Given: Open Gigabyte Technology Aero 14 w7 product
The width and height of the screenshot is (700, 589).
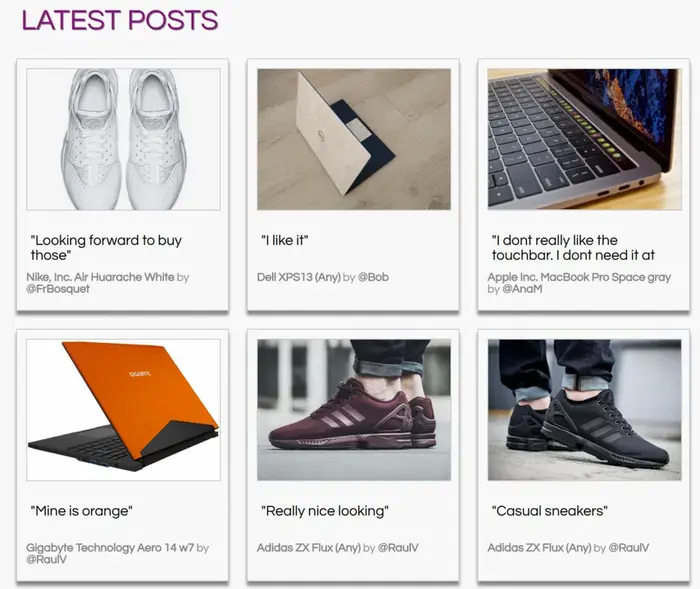Looking at the screenshot, I should pos(109,547).
